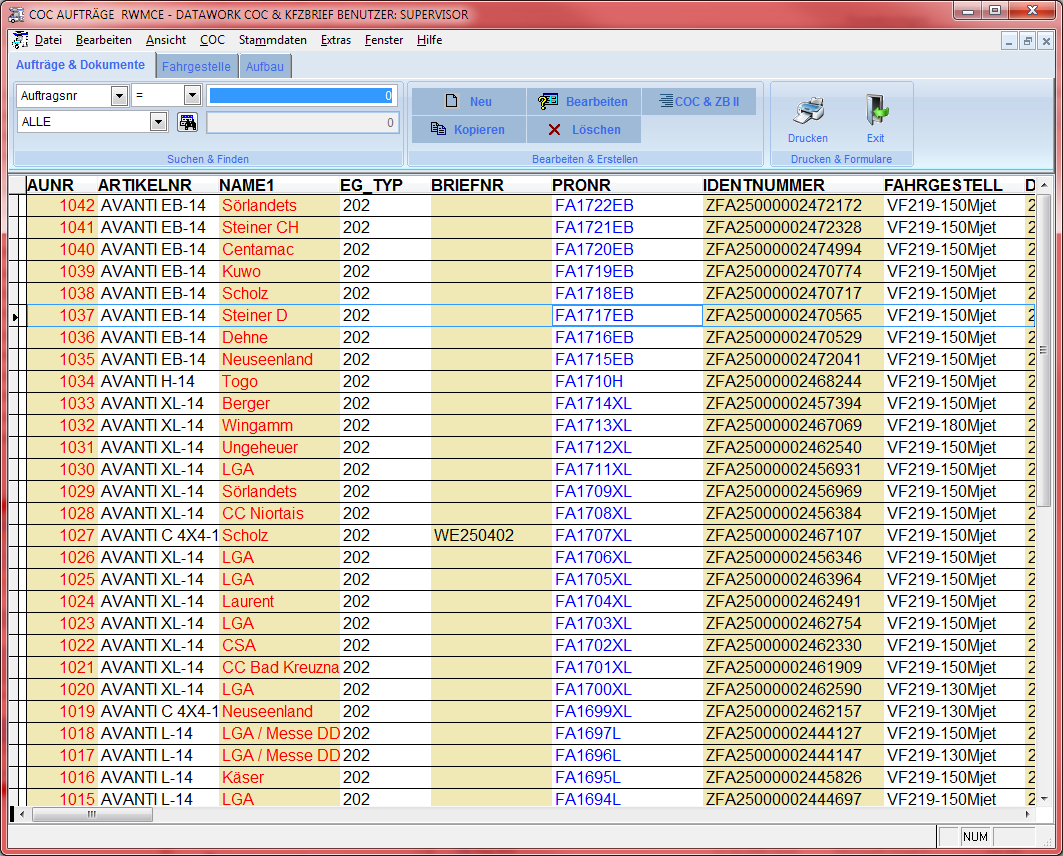Click the horizontal scrollbar right arrow
This screenshot has width=1063, height=856.
(1028, 814)
